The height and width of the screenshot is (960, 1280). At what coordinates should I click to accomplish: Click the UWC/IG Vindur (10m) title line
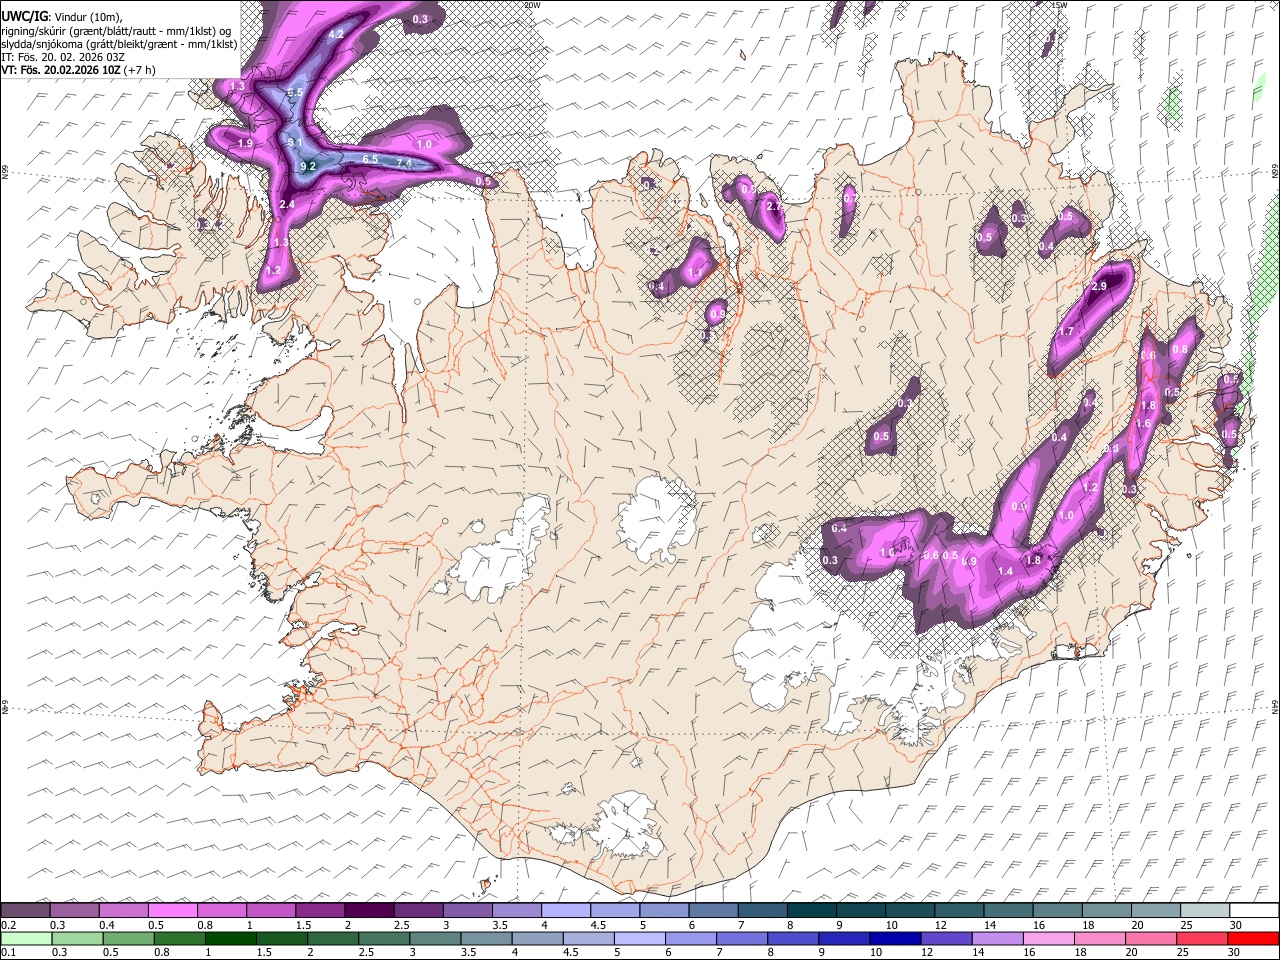tap(61, 16)
